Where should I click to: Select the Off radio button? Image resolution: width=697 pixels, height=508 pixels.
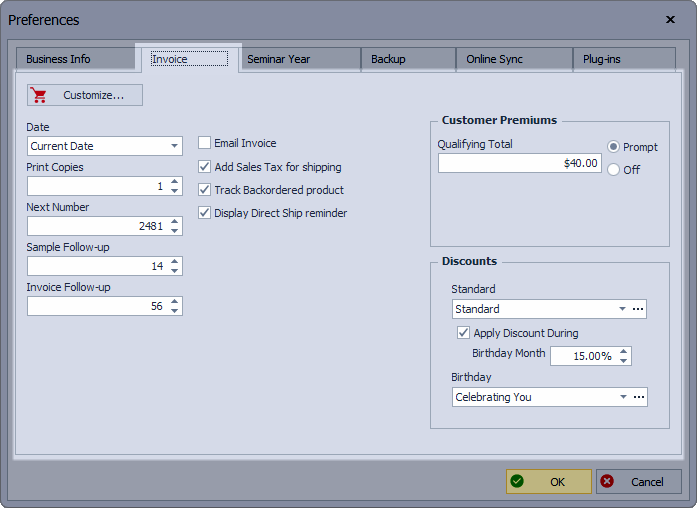(613, 169)
